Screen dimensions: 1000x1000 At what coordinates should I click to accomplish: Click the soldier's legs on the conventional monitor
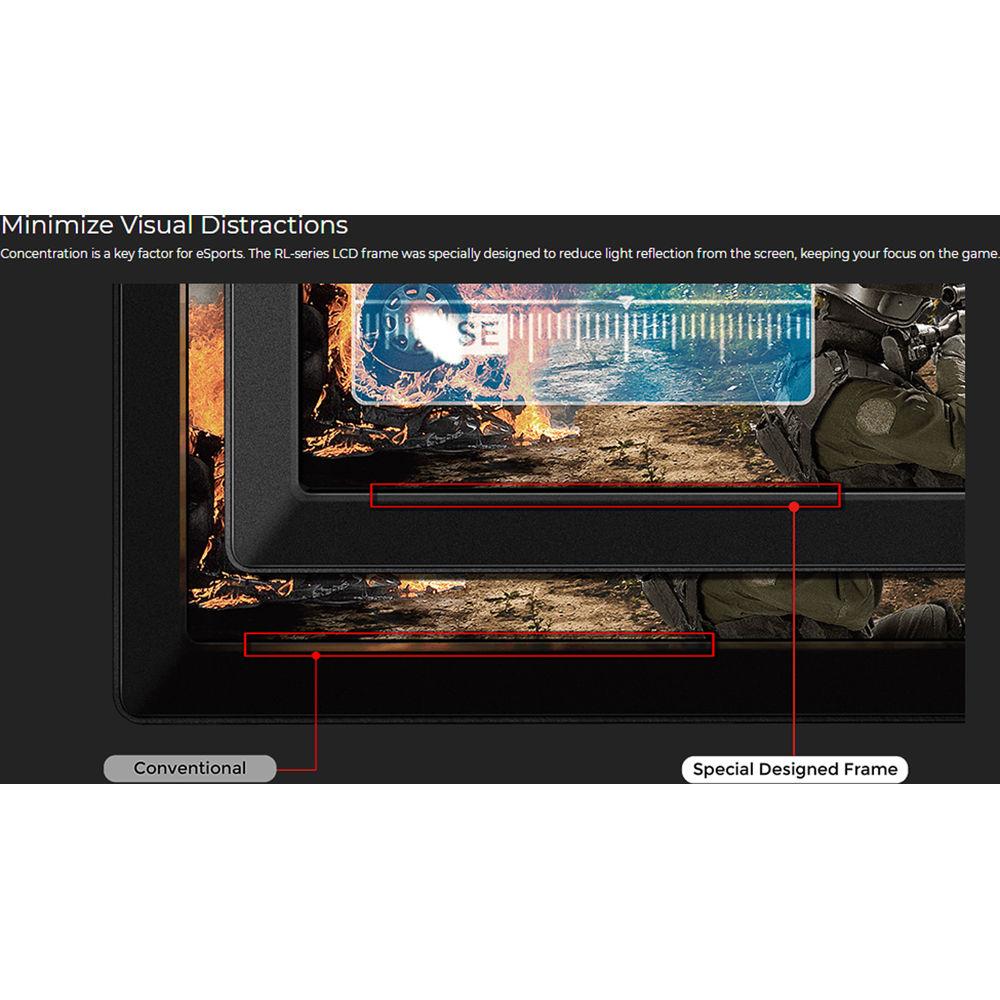pos(780,605)
